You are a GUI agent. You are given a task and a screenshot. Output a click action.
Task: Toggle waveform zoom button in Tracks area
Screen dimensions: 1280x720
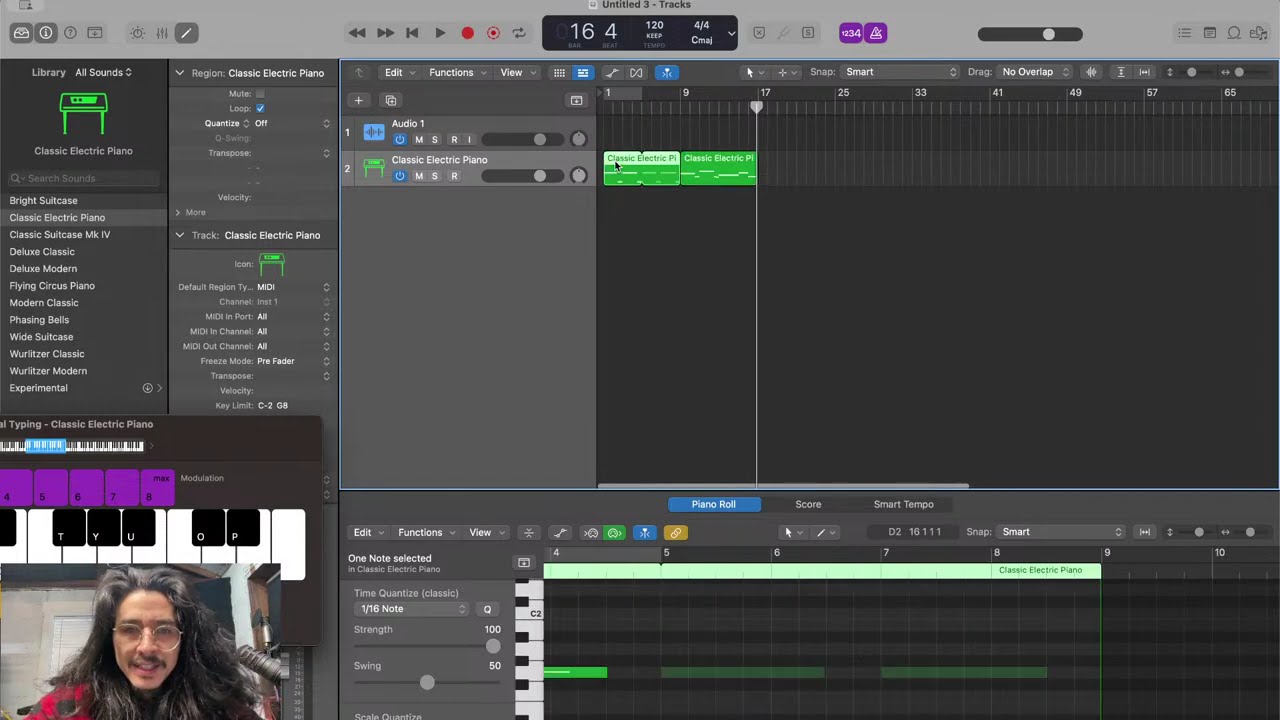(1091, 72)
